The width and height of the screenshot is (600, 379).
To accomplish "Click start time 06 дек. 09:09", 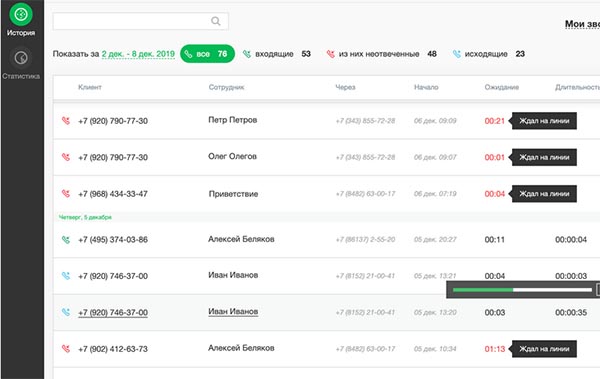I will tap(435, 121).
